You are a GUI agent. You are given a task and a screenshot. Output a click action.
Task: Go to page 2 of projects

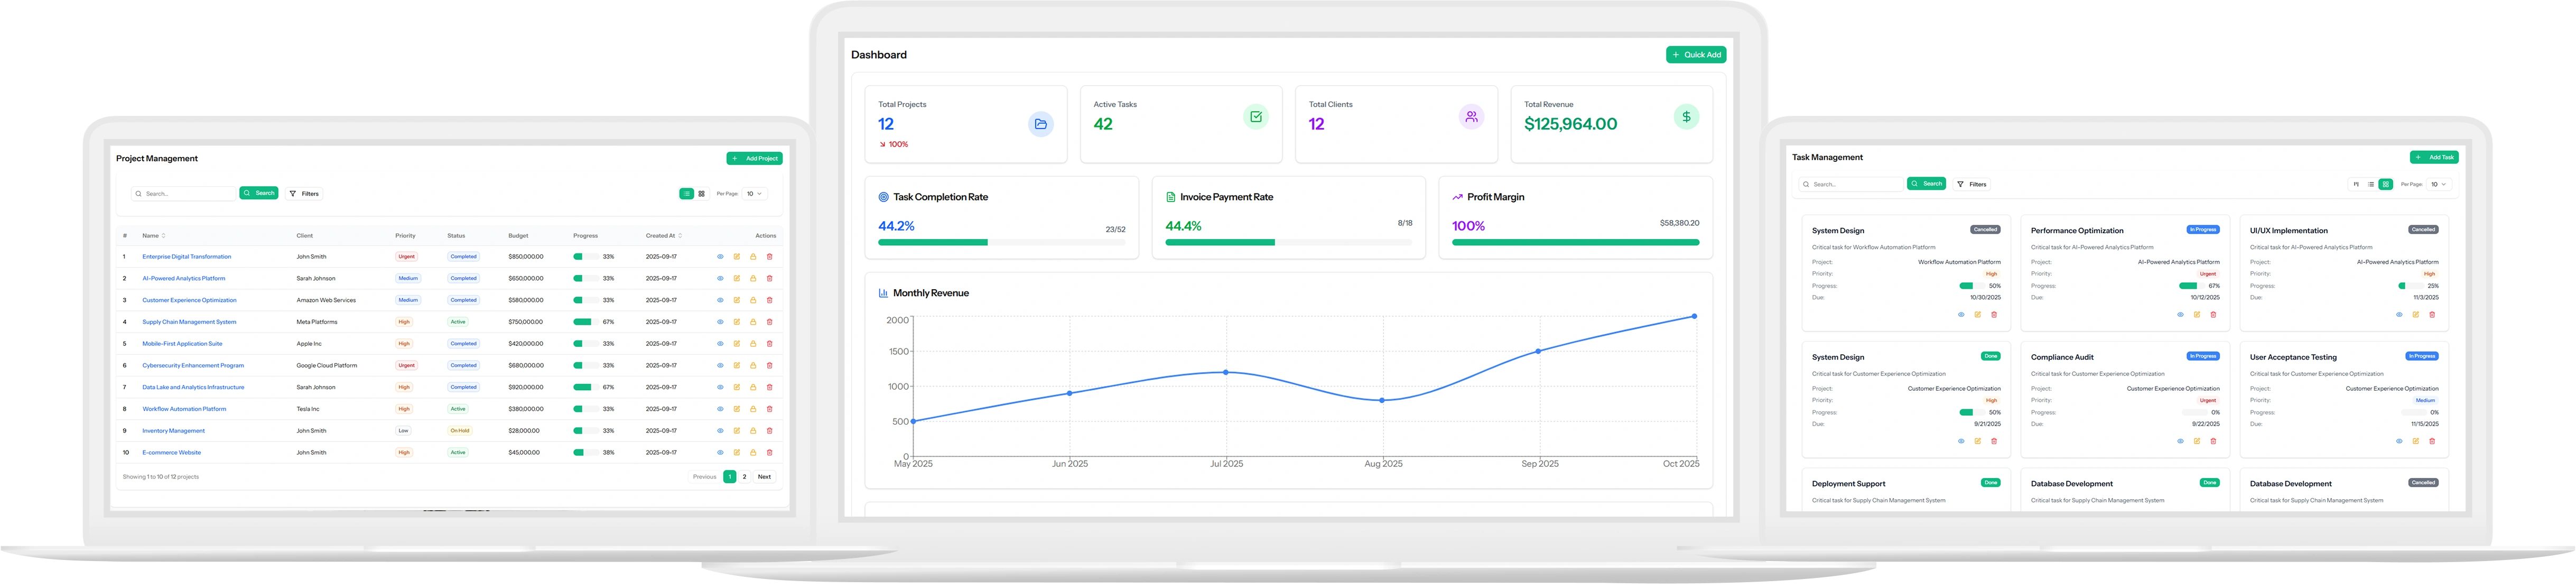pos(744,477)
